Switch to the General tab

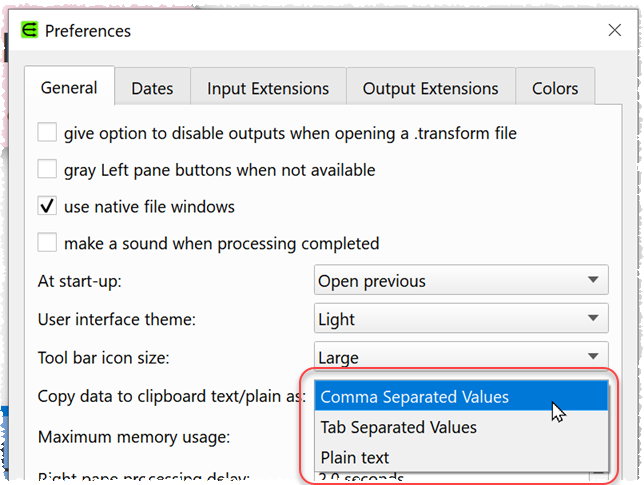[69, 88]
